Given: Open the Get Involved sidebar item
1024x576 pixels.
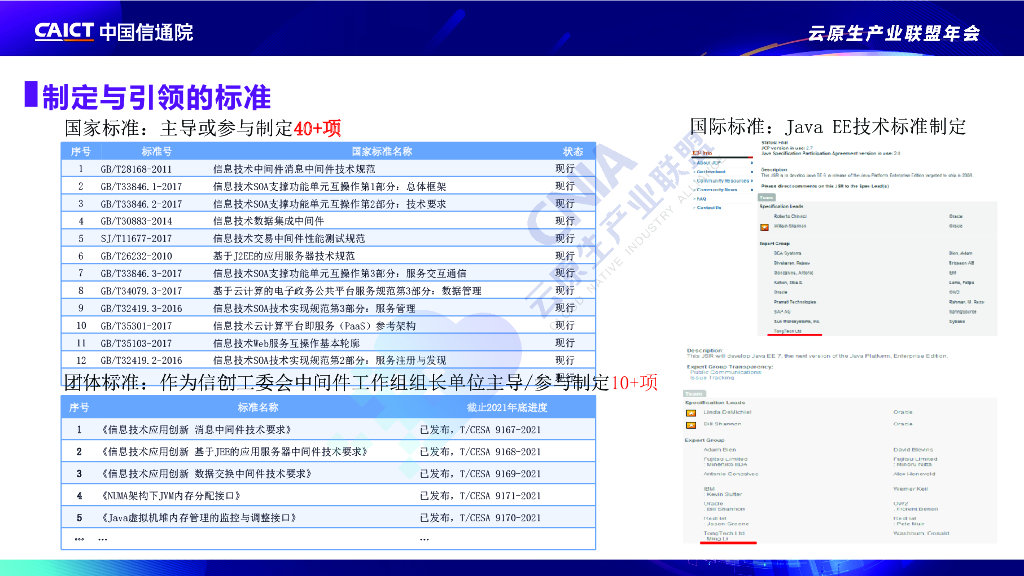Looking at the screenshot, I should click(x=711, y=172).
